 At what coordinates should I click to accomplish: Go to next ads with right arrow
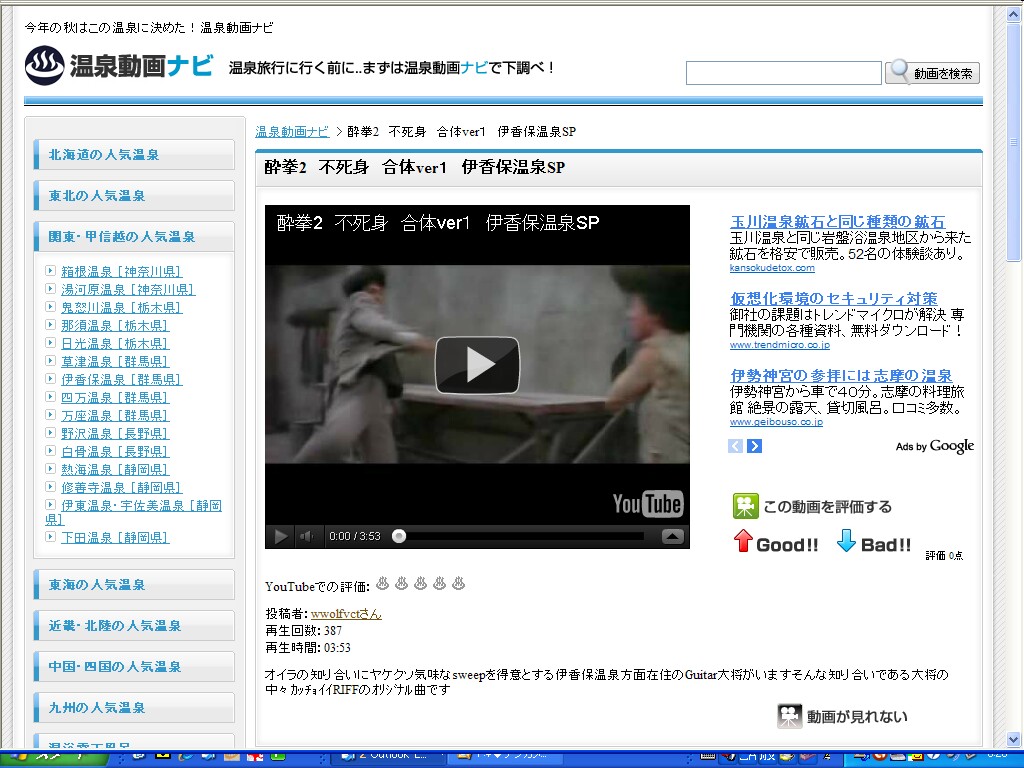point(754,446)
